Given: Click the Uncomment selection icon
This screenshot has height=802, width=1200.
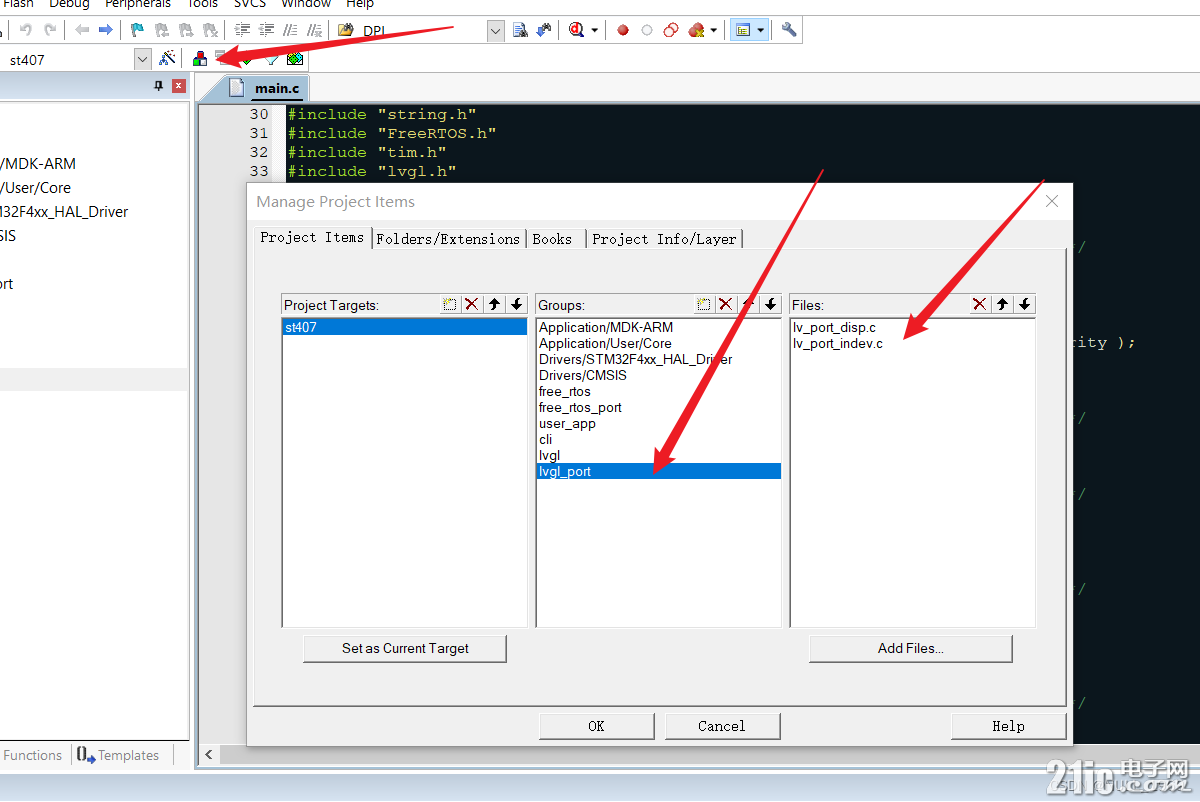Looking at the screenshot, I should tap(315, 30).
